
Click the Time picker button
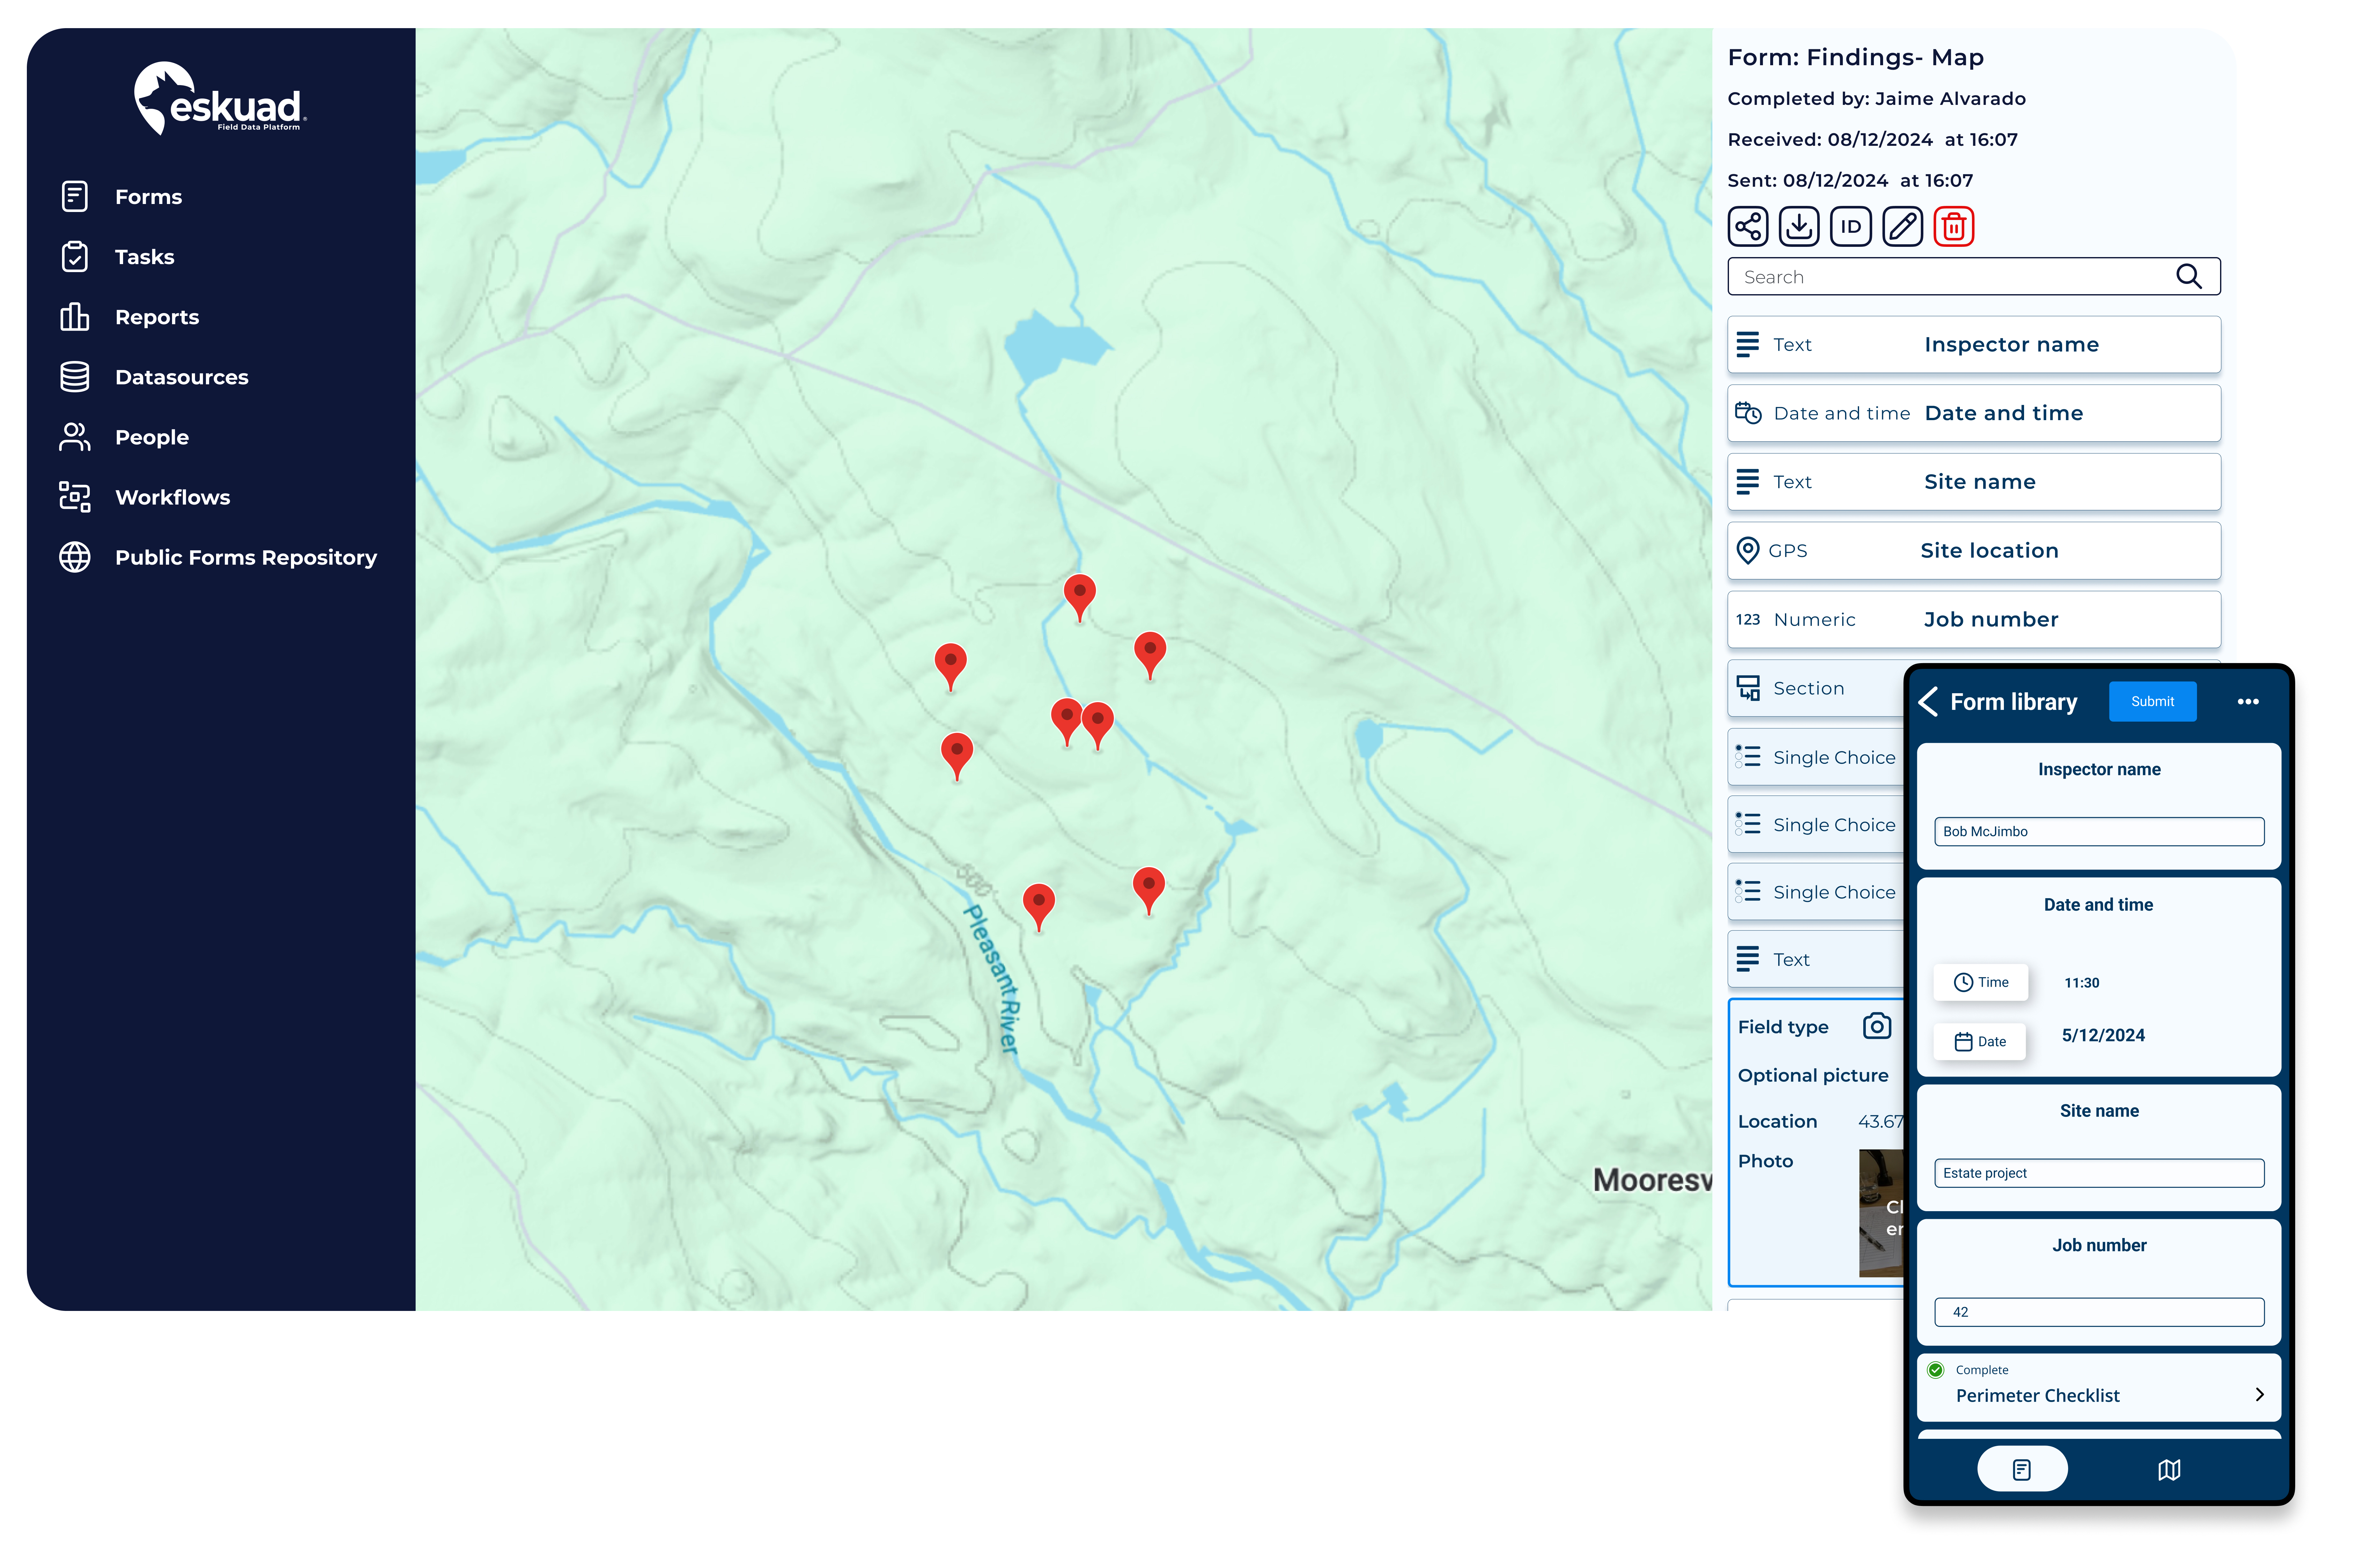(x=1981, y=982)
